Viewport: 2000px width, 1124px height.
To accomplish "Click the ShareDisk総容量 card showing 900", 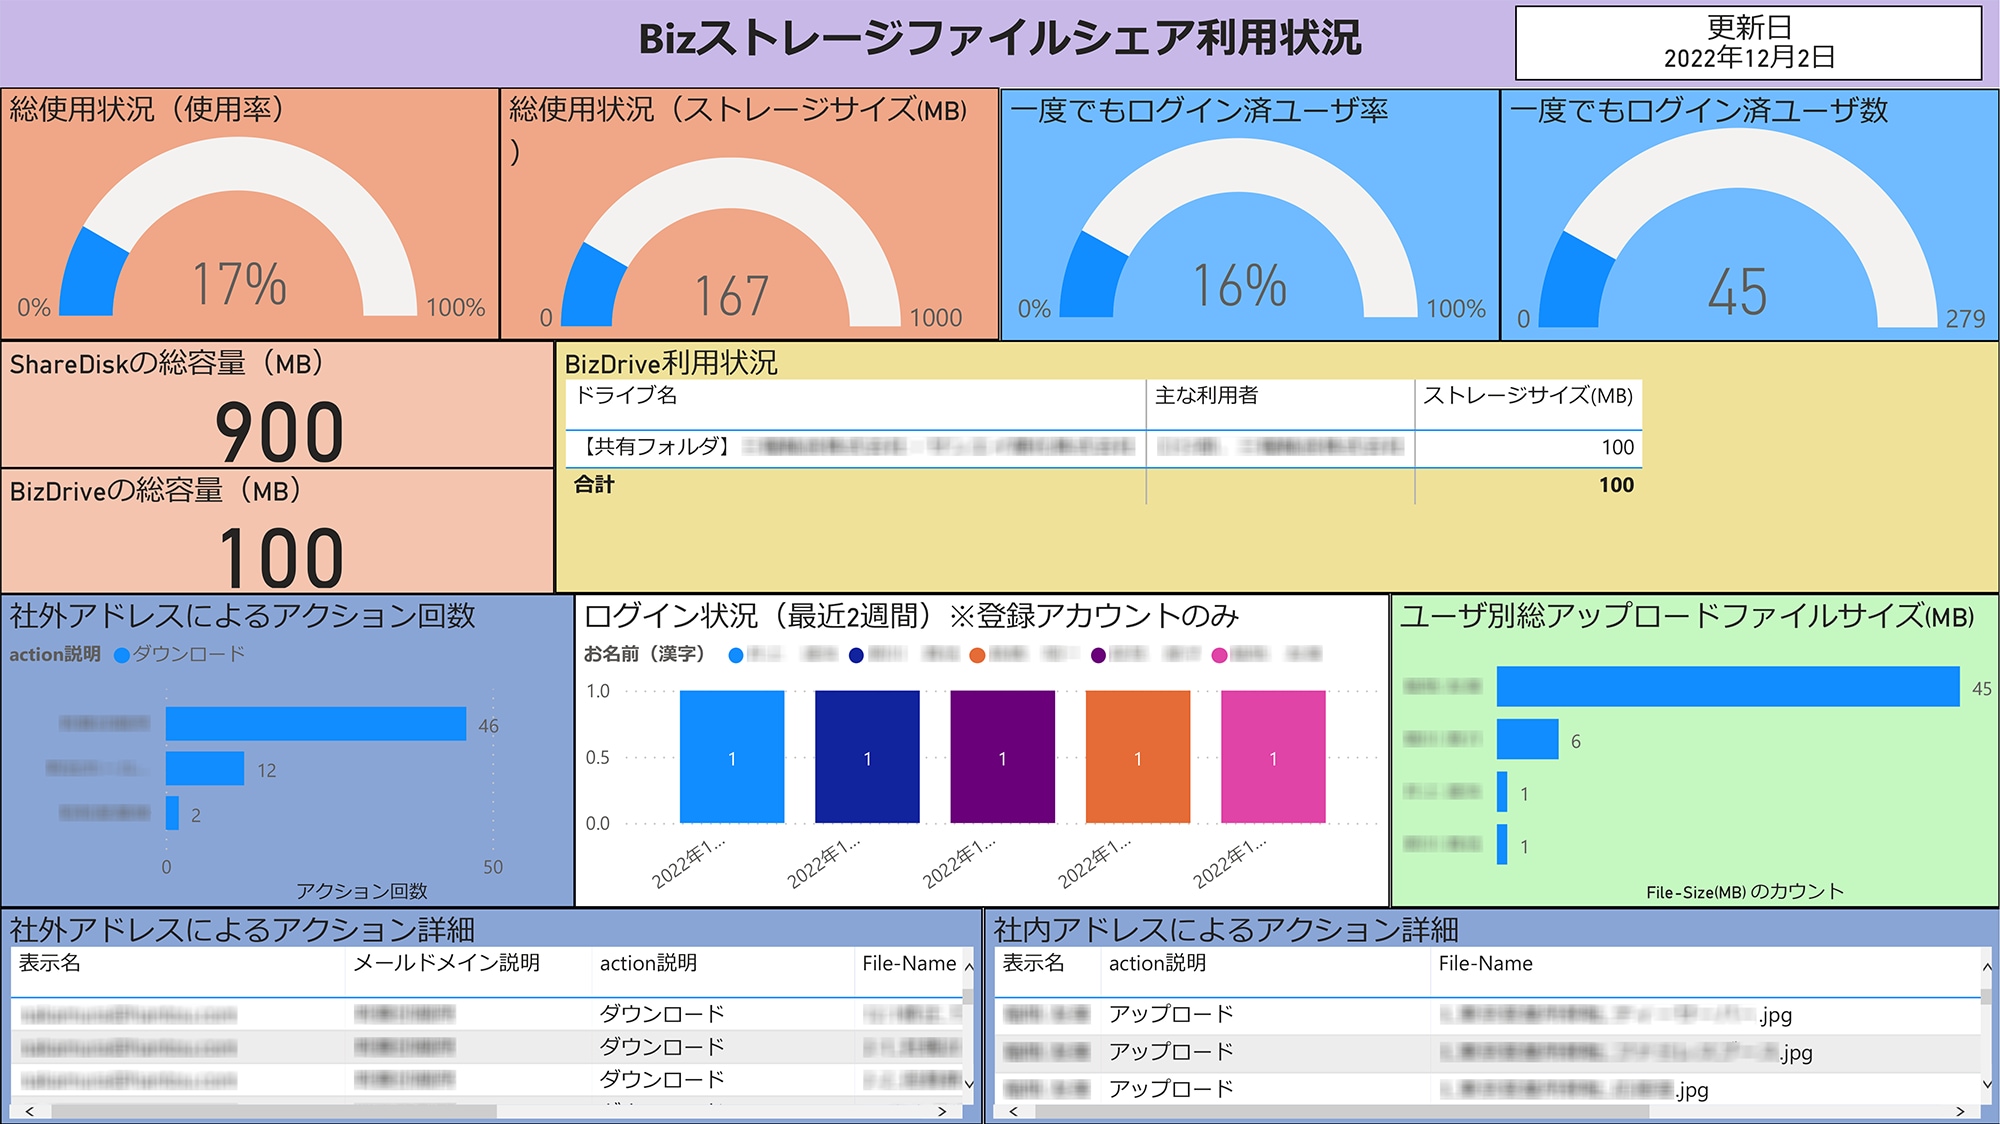I will pos(278,404).
